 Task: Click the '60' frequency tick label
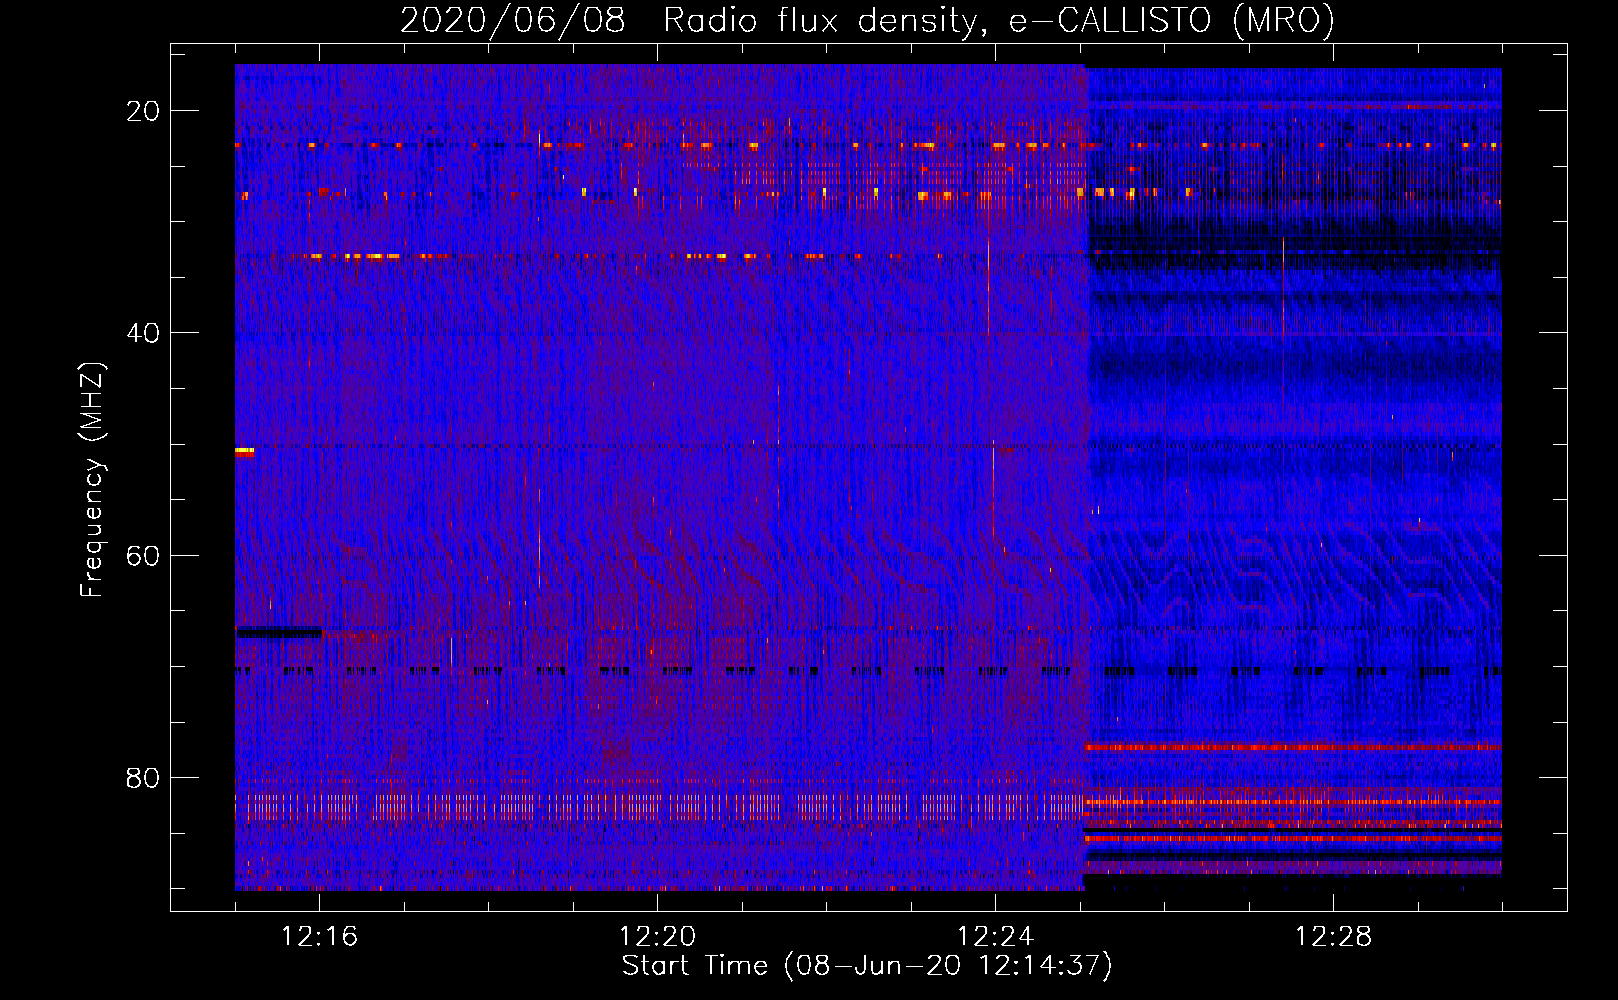point(143,555)
